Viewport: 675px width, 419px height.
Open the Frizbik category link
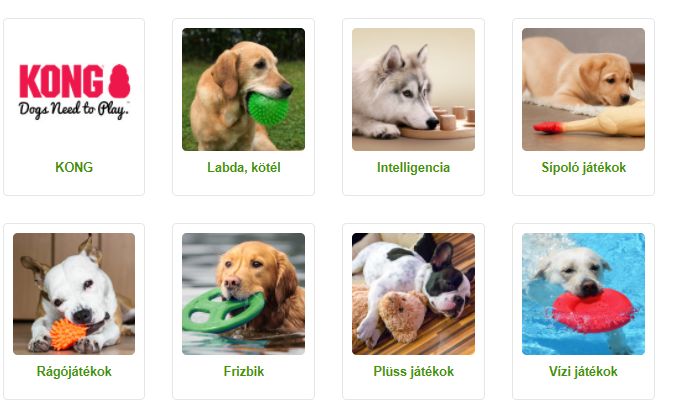tap(244, 371)
